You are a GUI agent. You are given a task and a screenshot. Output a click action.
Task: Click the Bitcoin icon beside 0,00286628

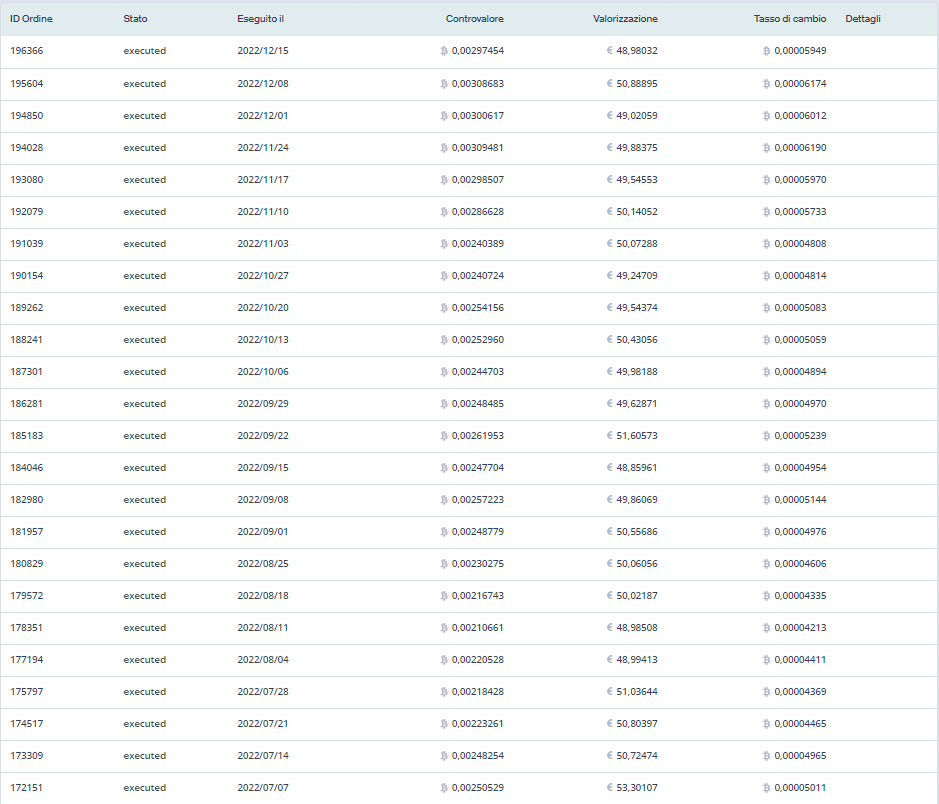tap(444, 212)
